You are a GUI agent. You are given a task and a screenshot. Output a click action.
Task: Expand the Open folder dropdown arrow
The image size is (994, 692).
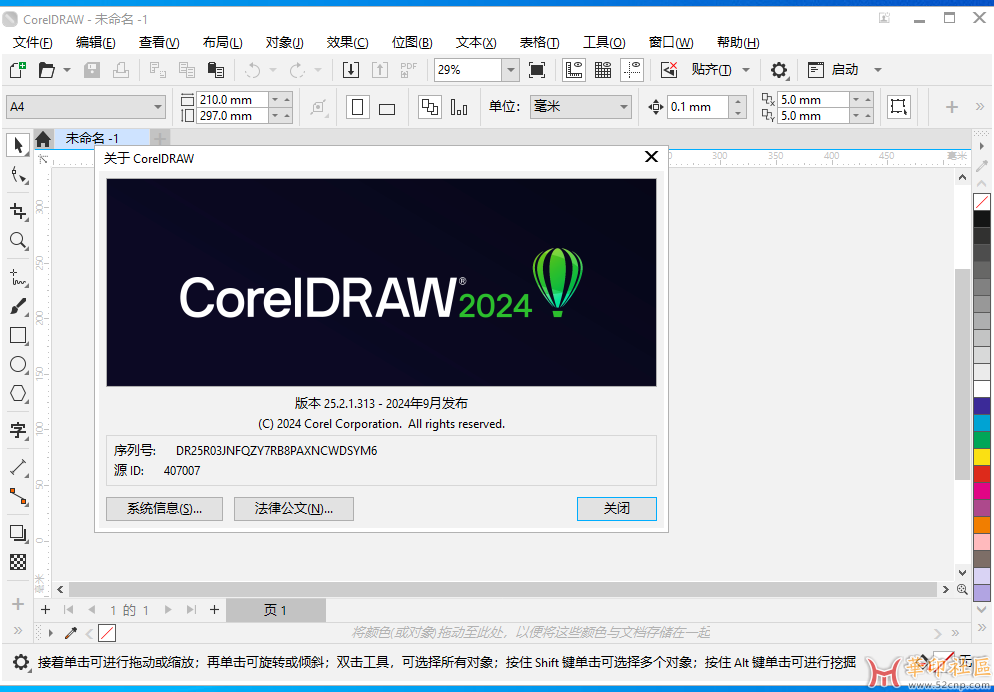pyautogui.click(x=67, y=70)
